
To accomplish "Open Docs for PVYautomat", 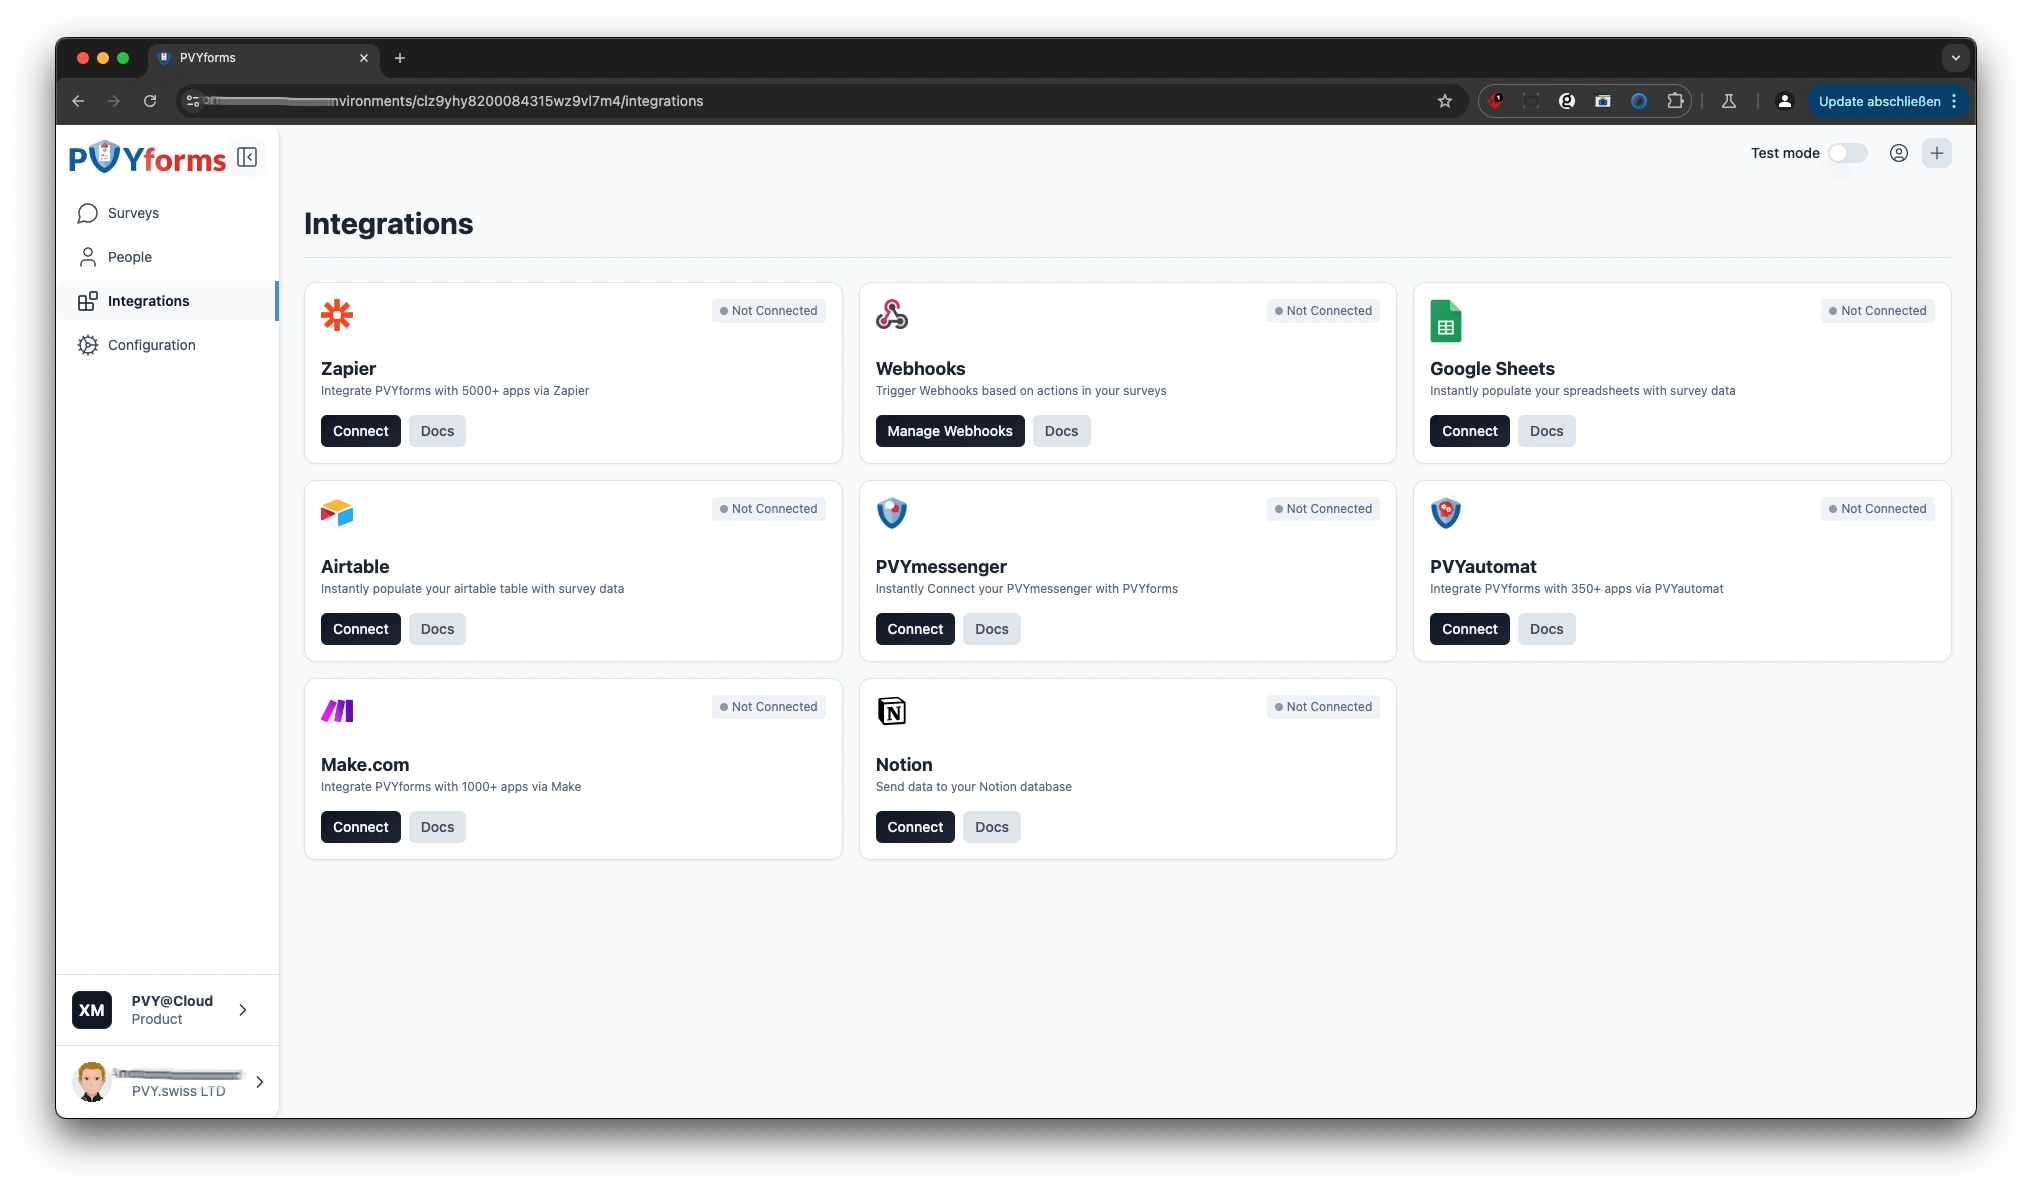I will coord(1546,629).
